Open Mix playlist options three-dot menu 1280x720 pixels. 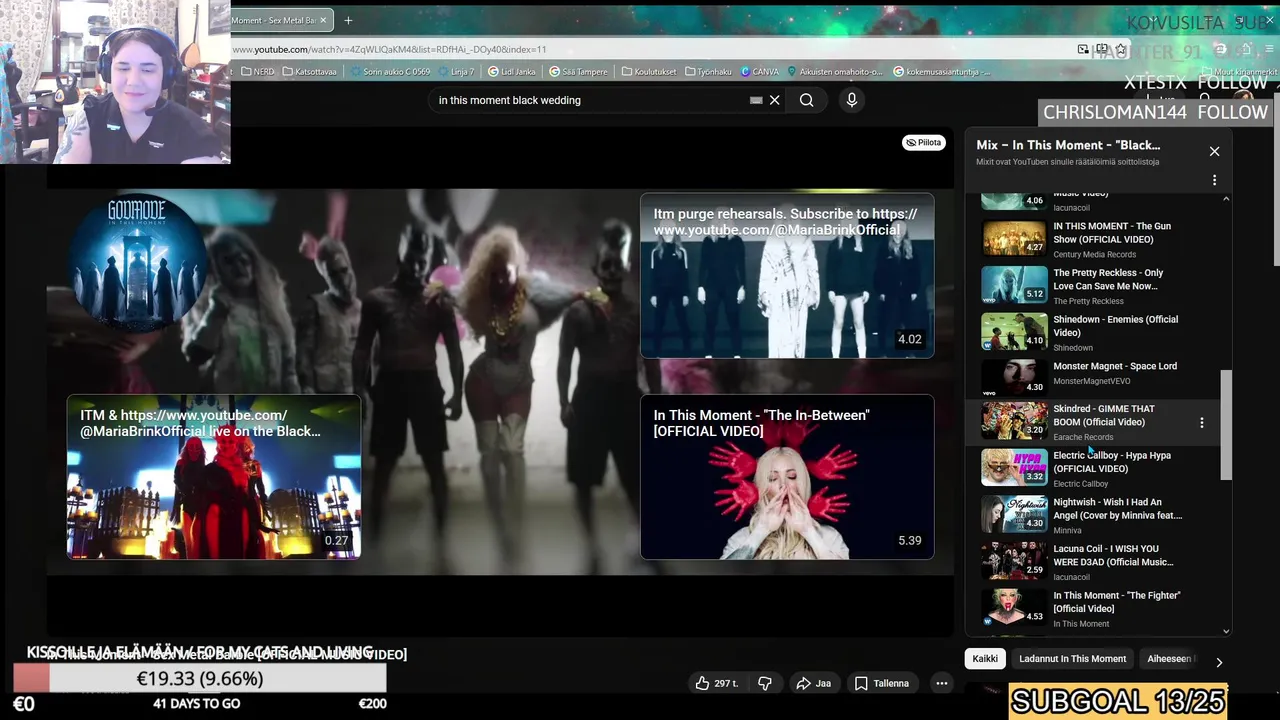[1214, 181]
